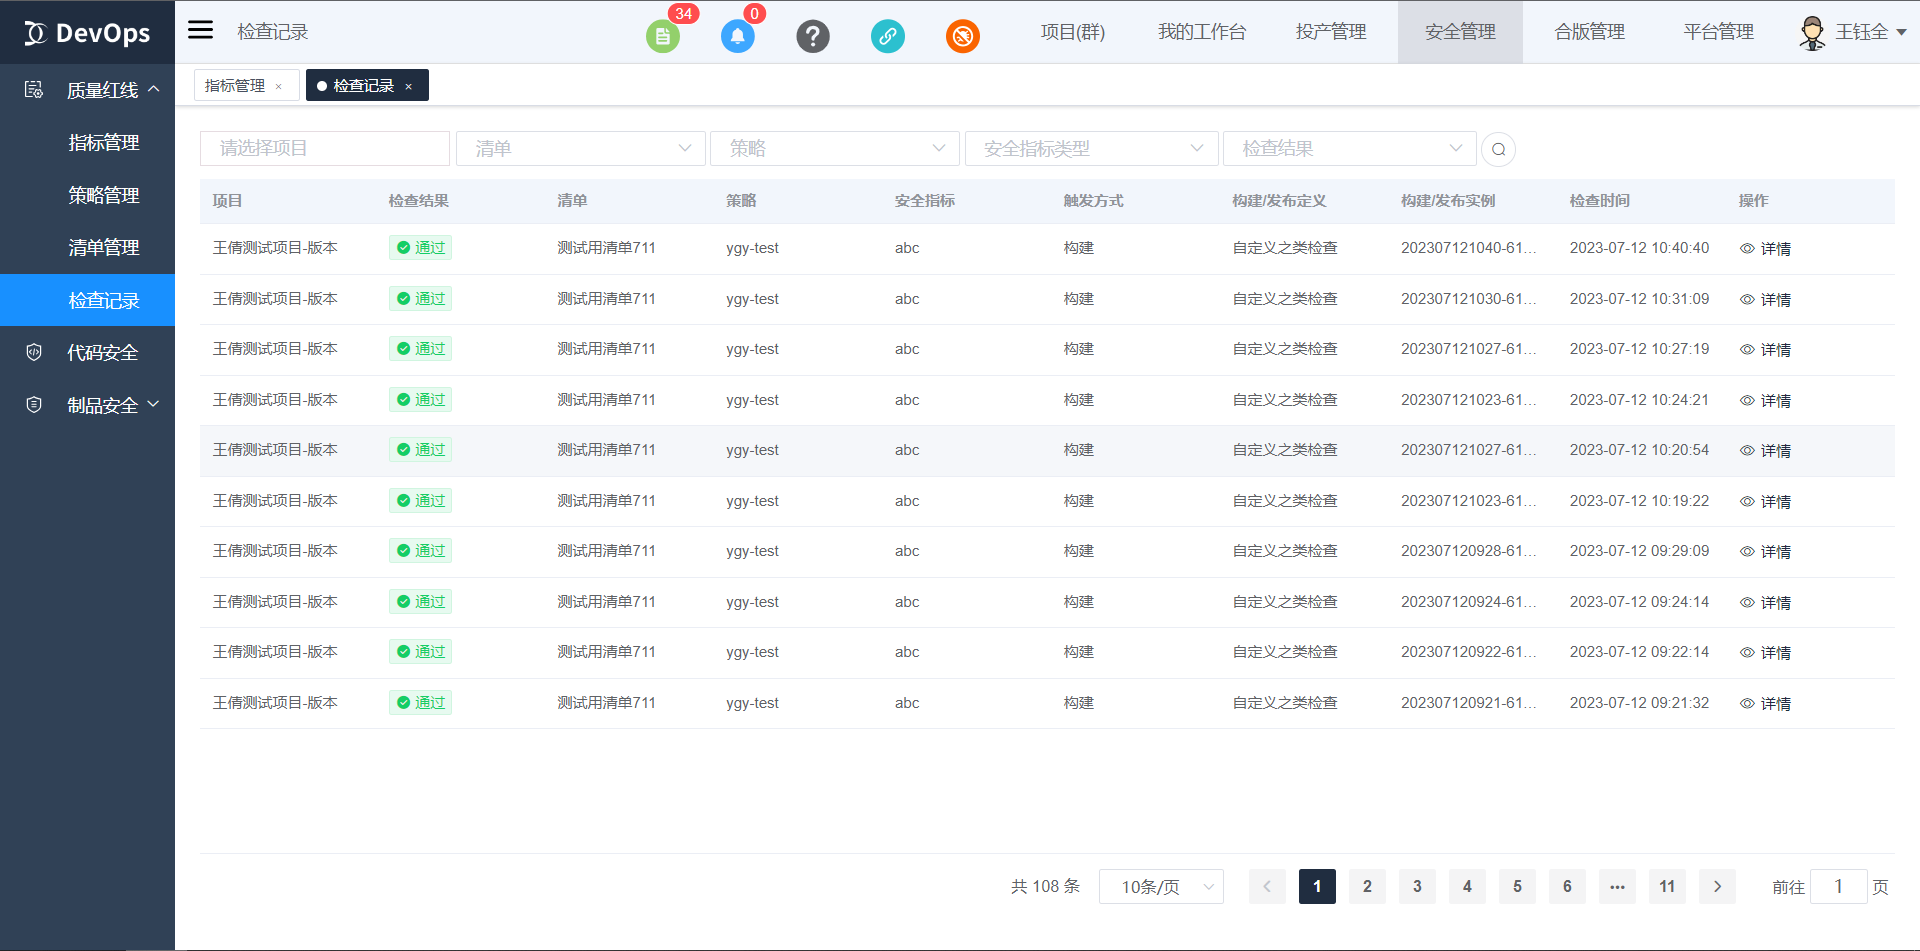Go to page 11 in pagination
Screen dimensions: 1920x951
1667,886
